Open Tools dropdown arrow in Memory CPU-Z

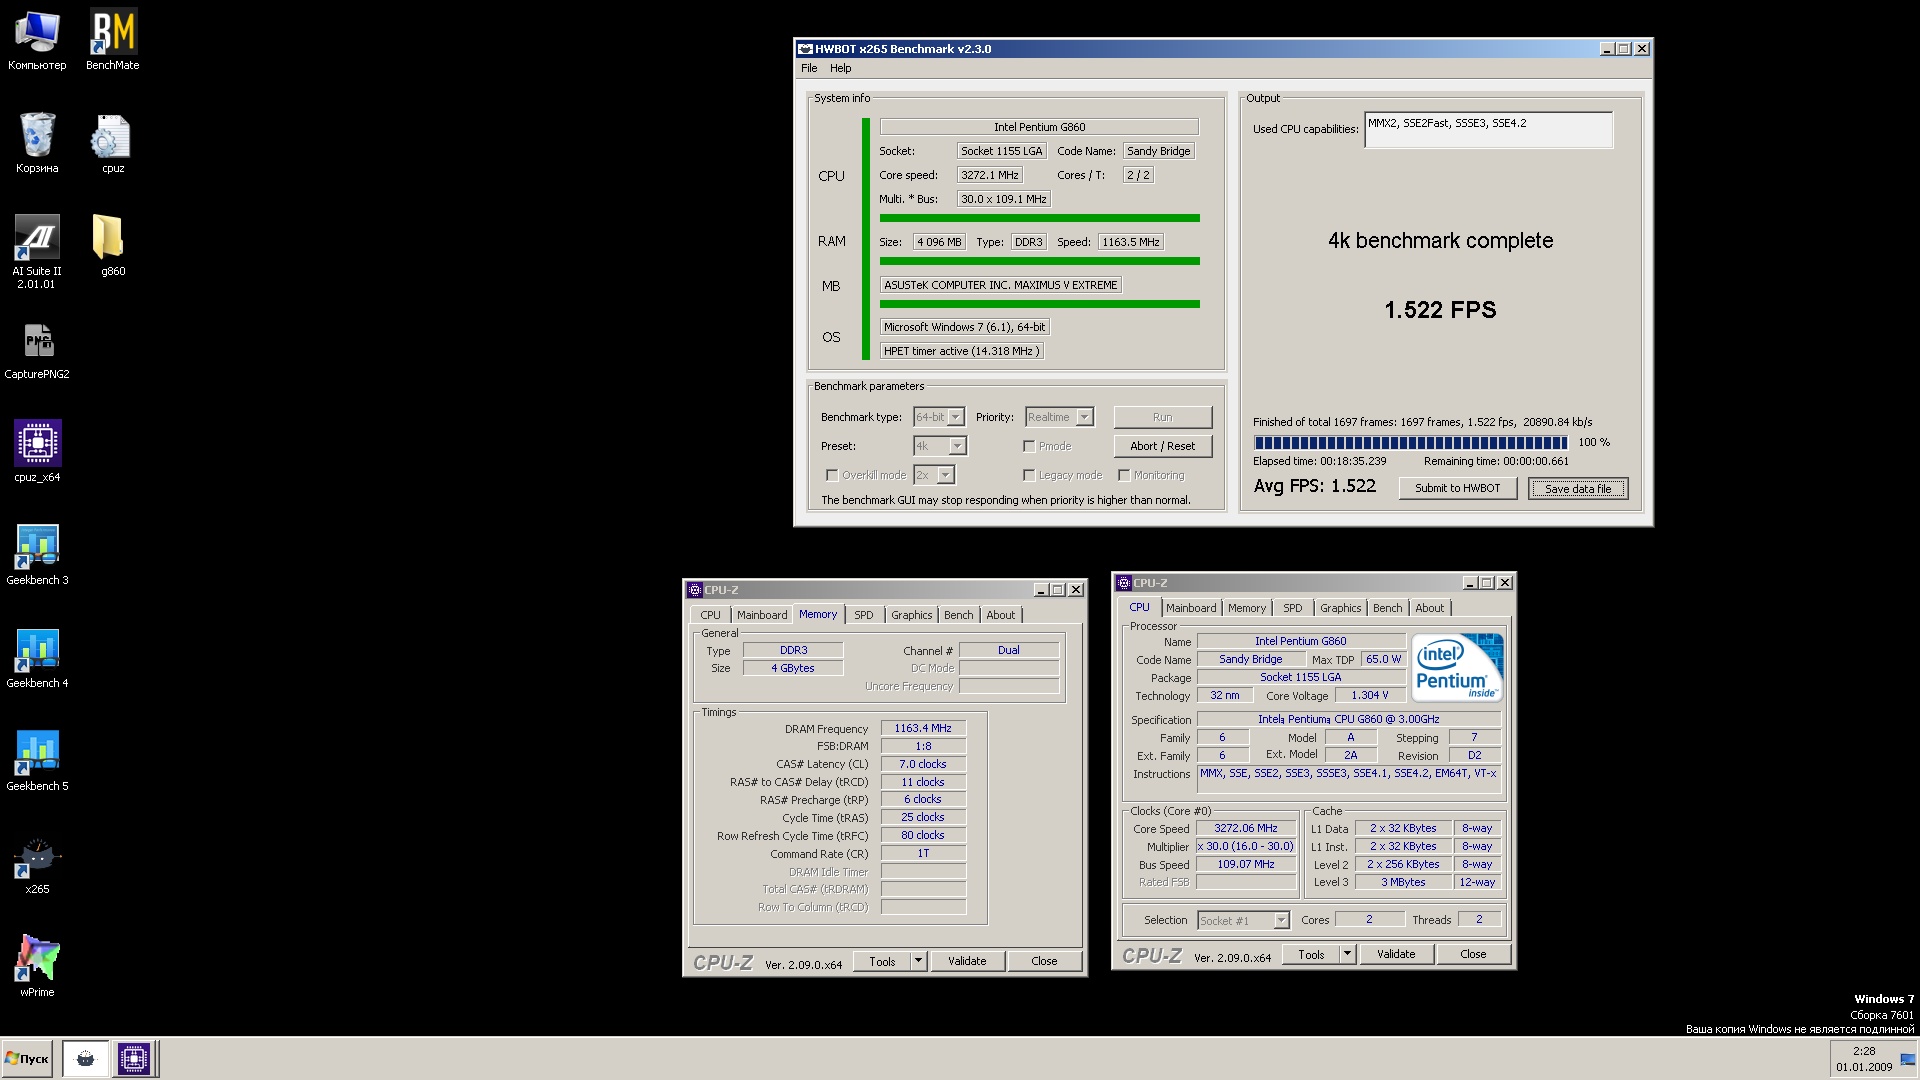coord(918,961)
